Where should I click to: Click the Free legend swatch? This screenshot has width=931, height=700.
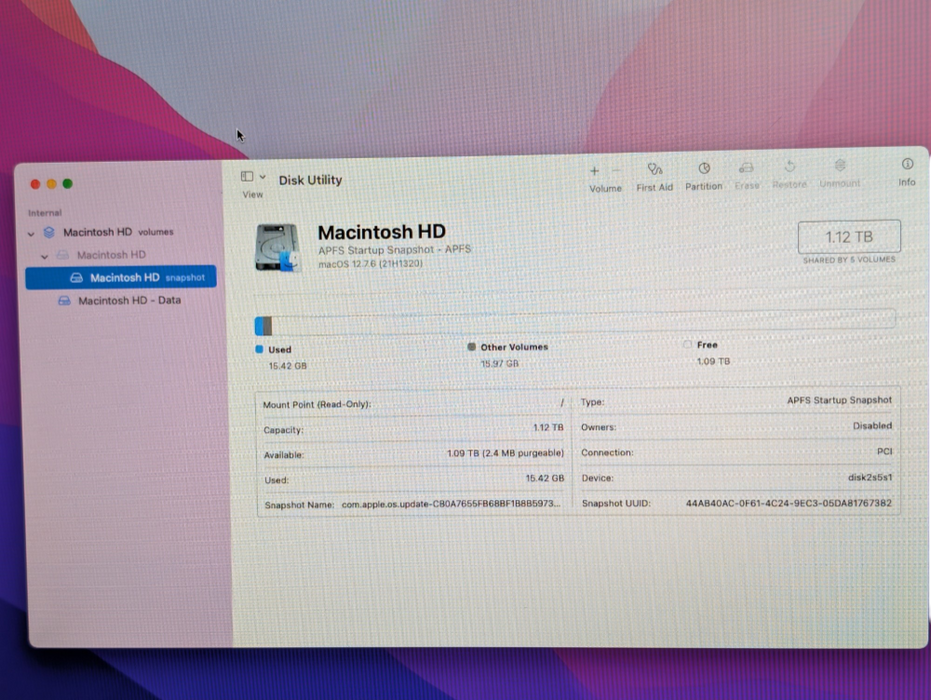(x=688, y=344)
